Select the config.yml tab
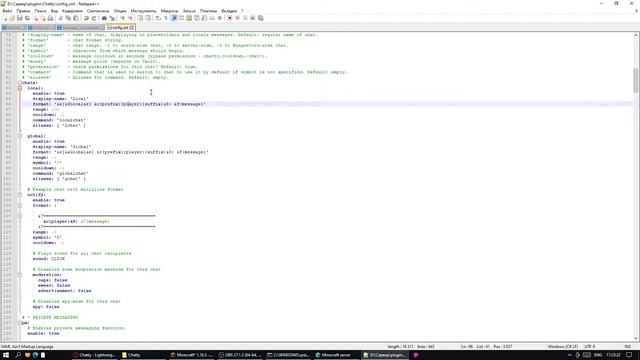640x360 pixels. (x=120, y=28)
